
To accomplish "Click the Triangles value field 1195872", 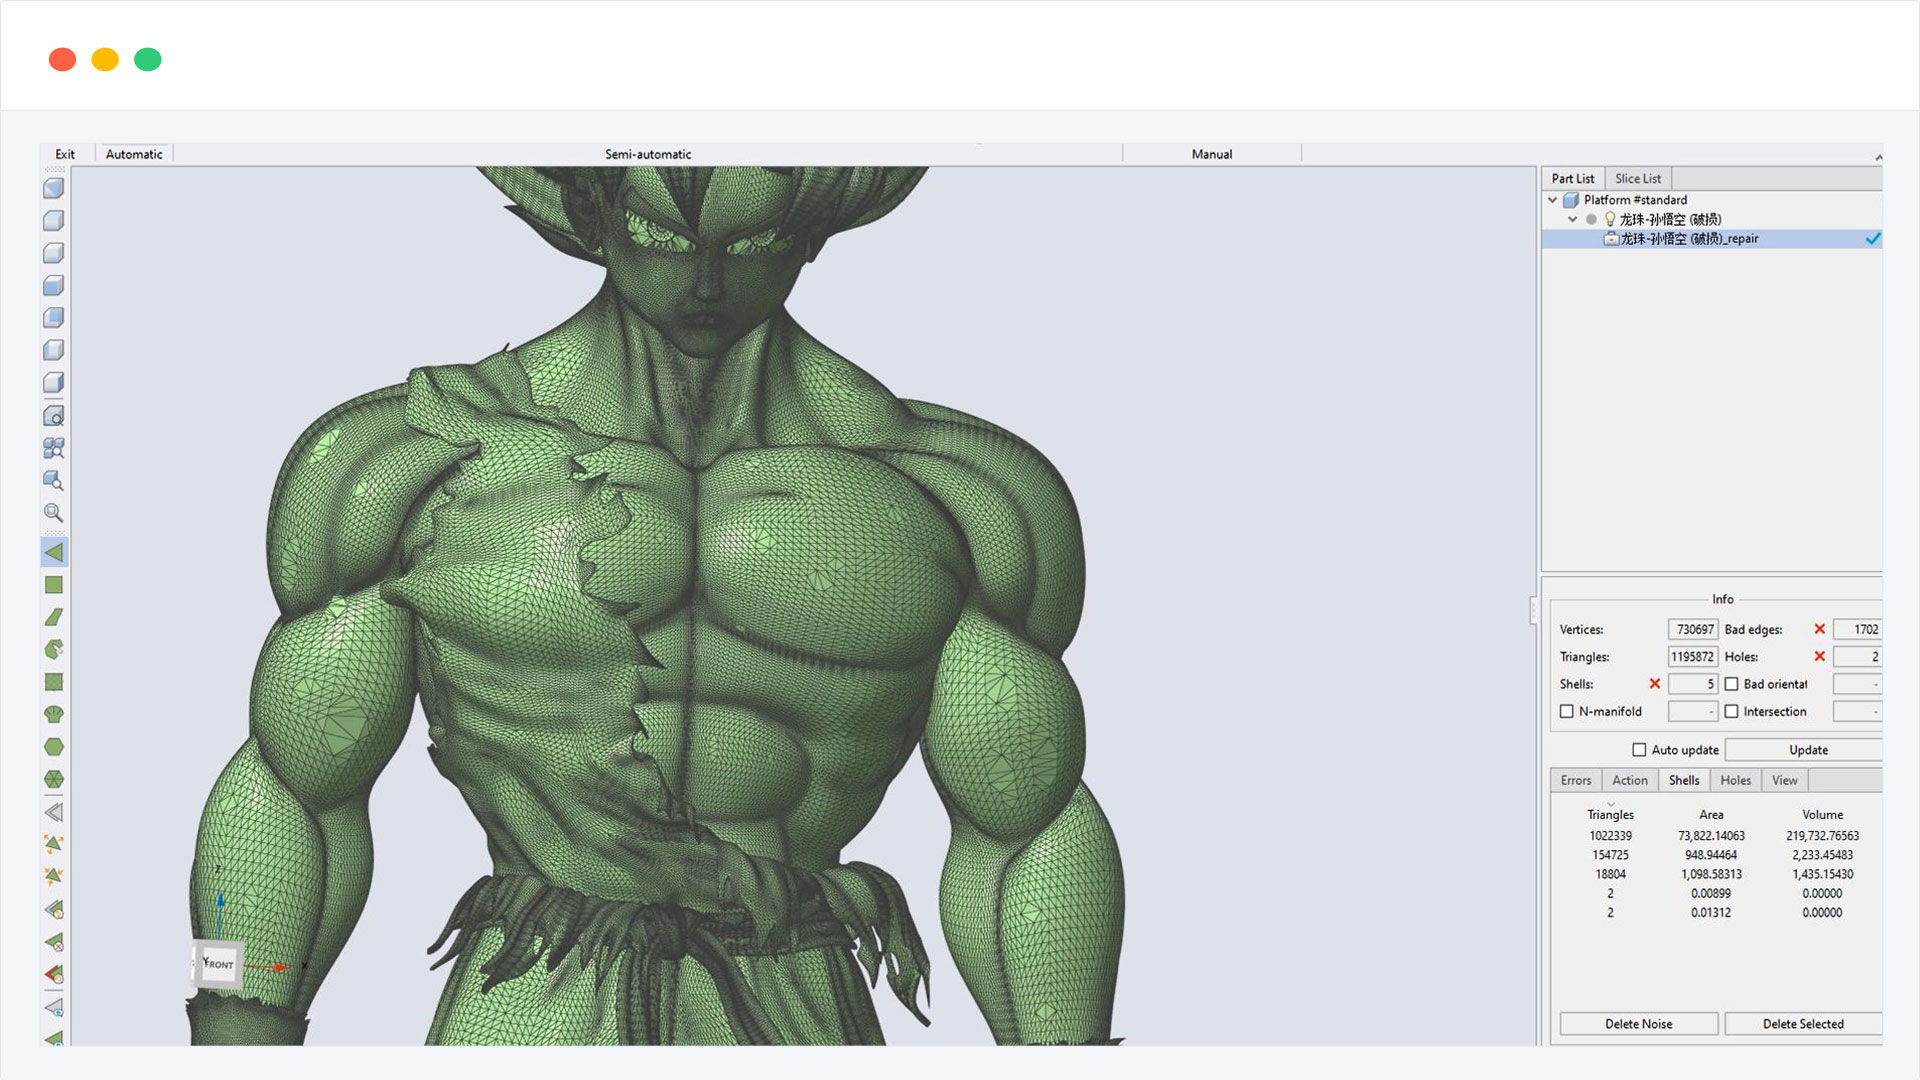I will (1693, 657).
